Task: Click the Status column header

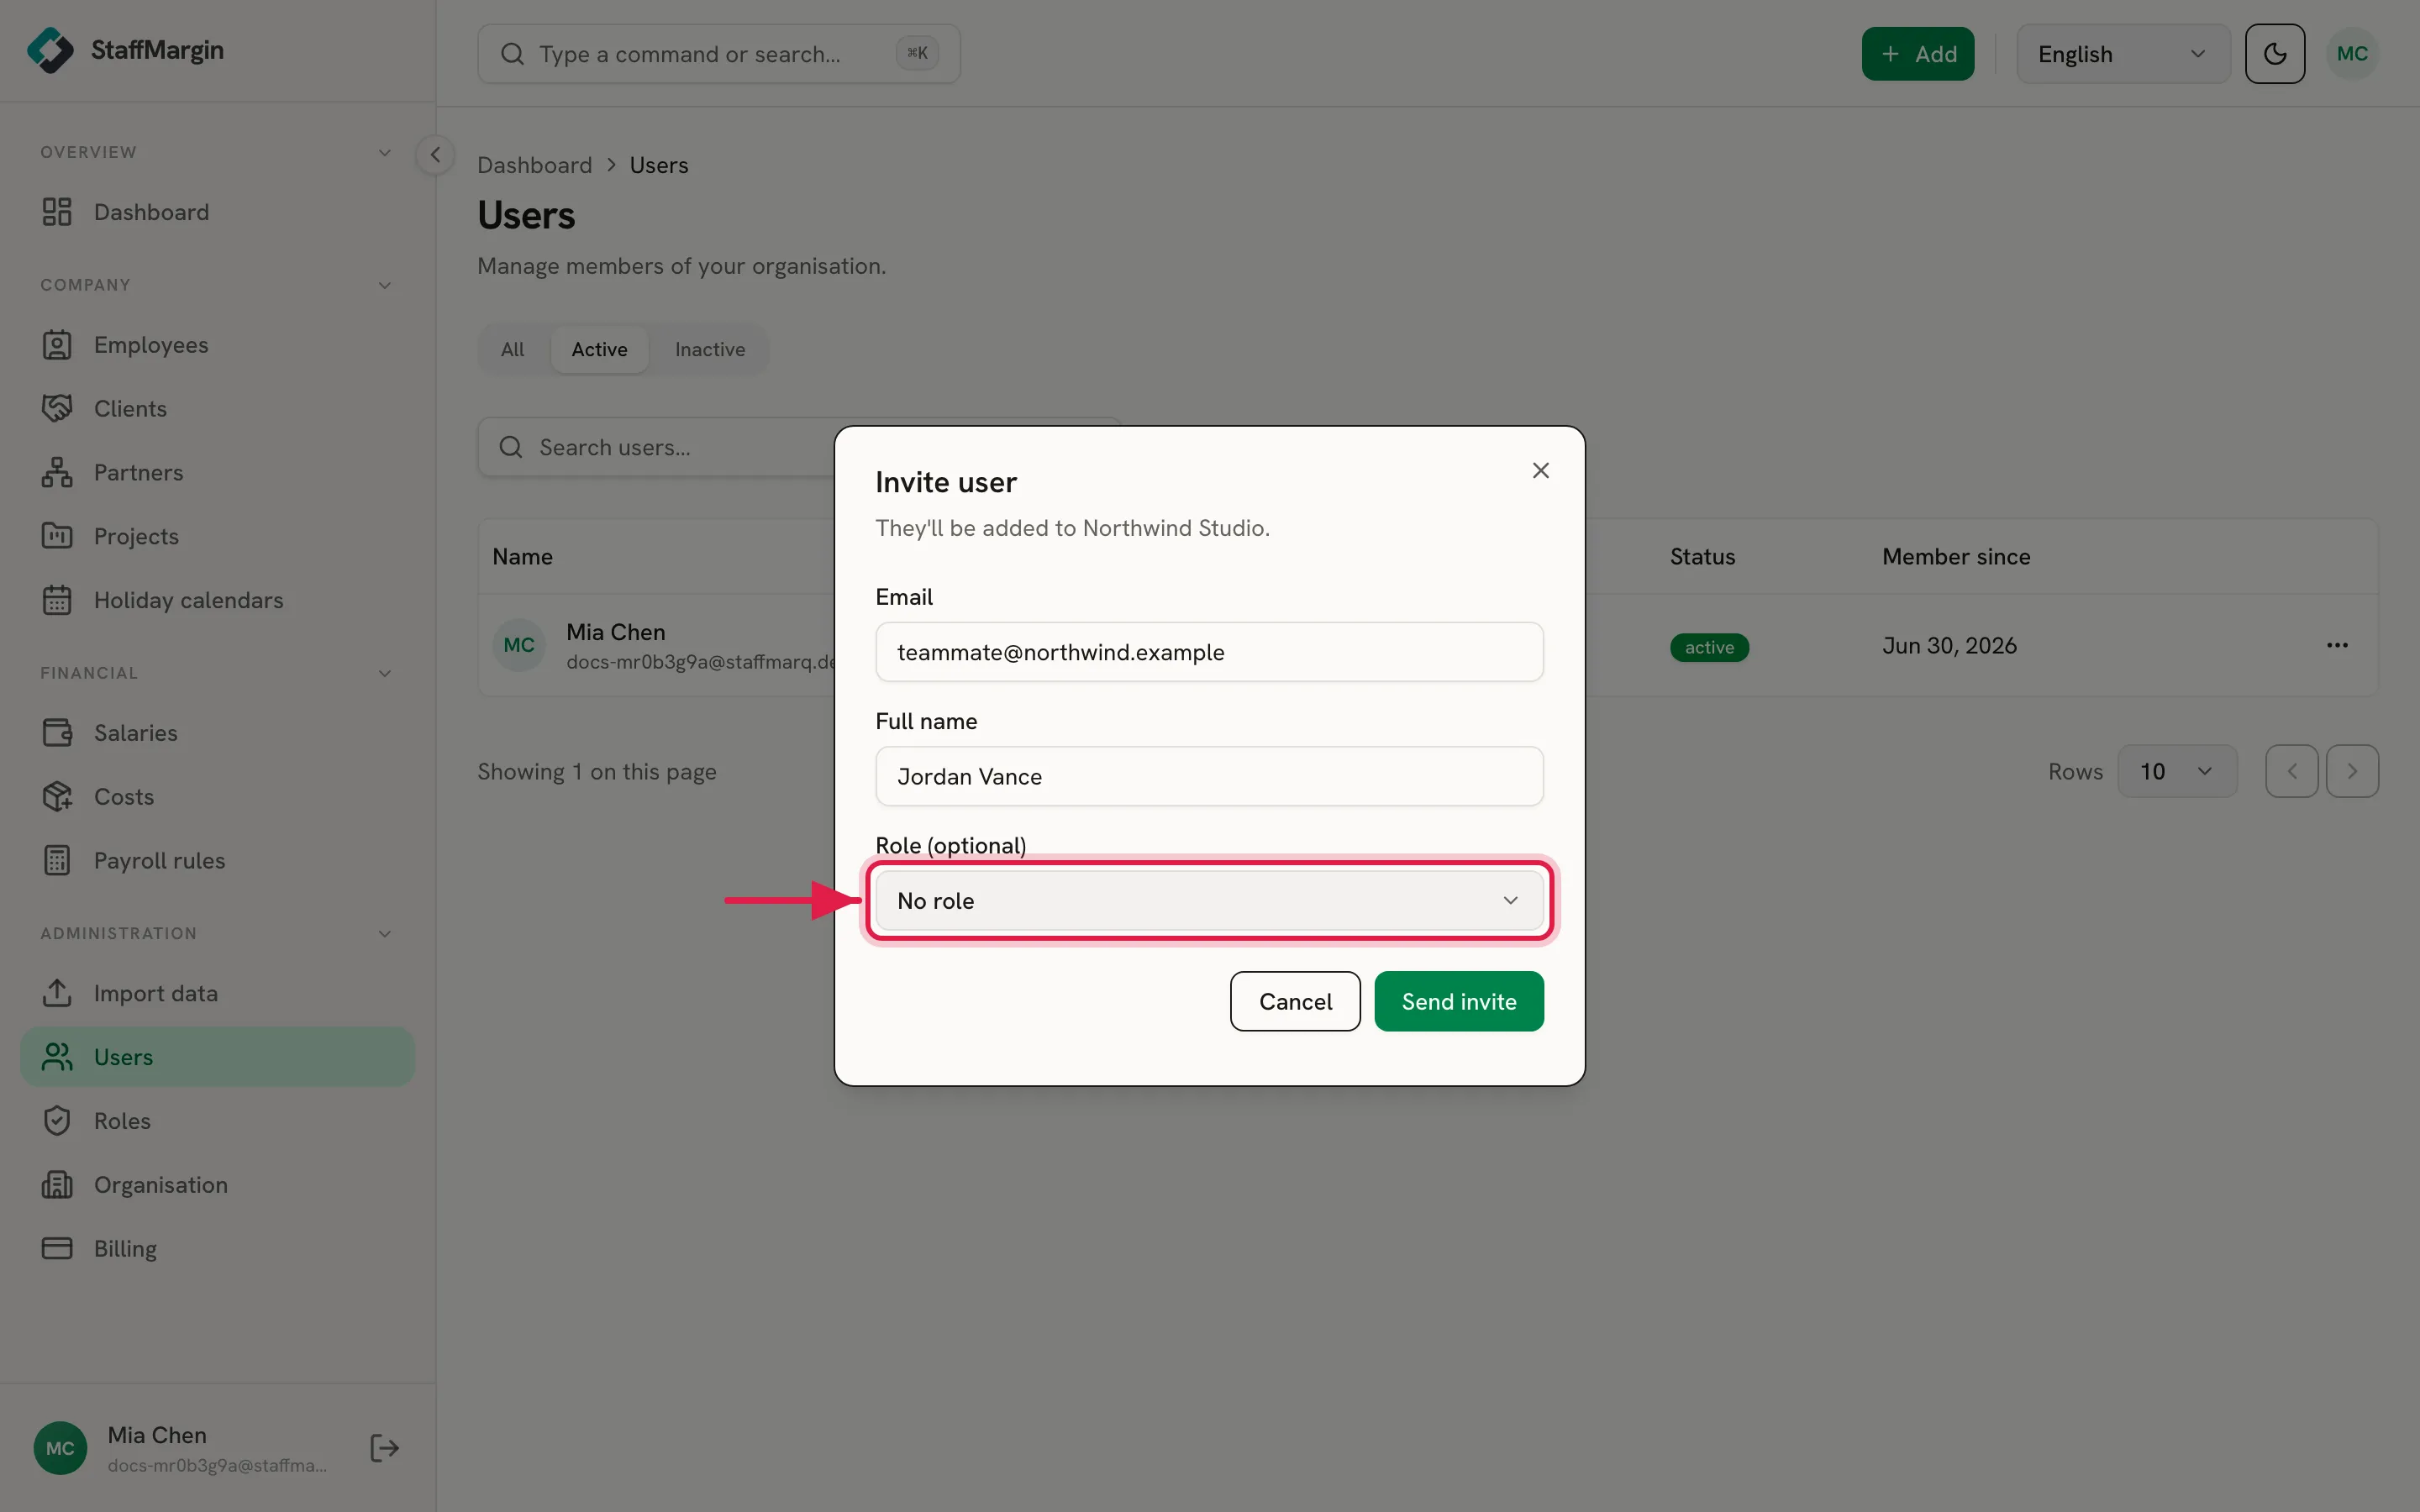Action: point(1702,557)
